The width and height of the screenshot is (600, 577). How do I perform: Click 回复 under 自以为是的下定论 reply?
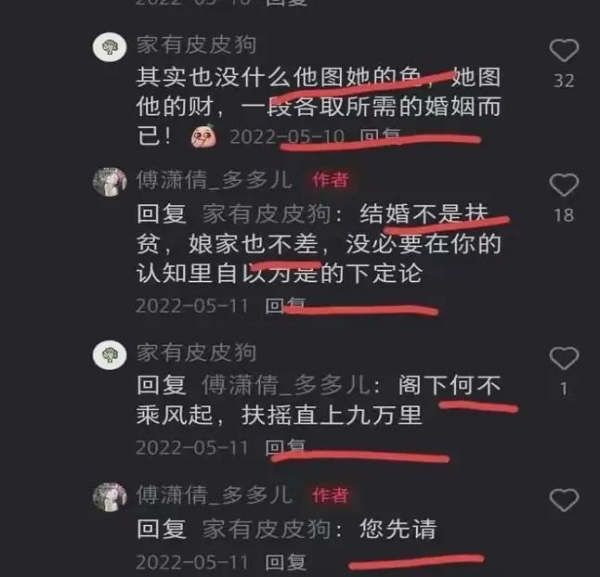286,305
